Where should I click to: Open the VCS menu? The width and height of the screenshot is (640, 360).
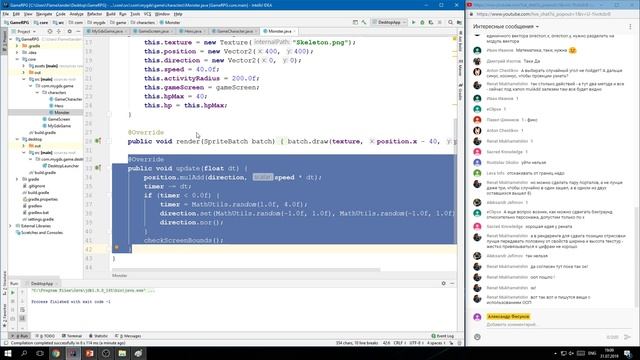(147, 14)
